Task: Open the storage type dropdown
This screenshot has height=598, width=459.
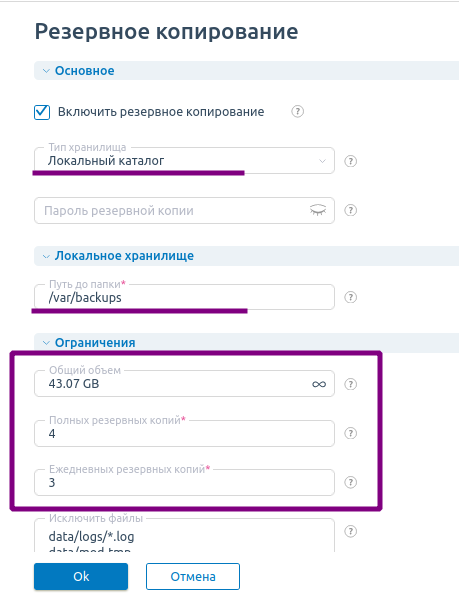Action: pyautogui.click(x=185, y=161)
